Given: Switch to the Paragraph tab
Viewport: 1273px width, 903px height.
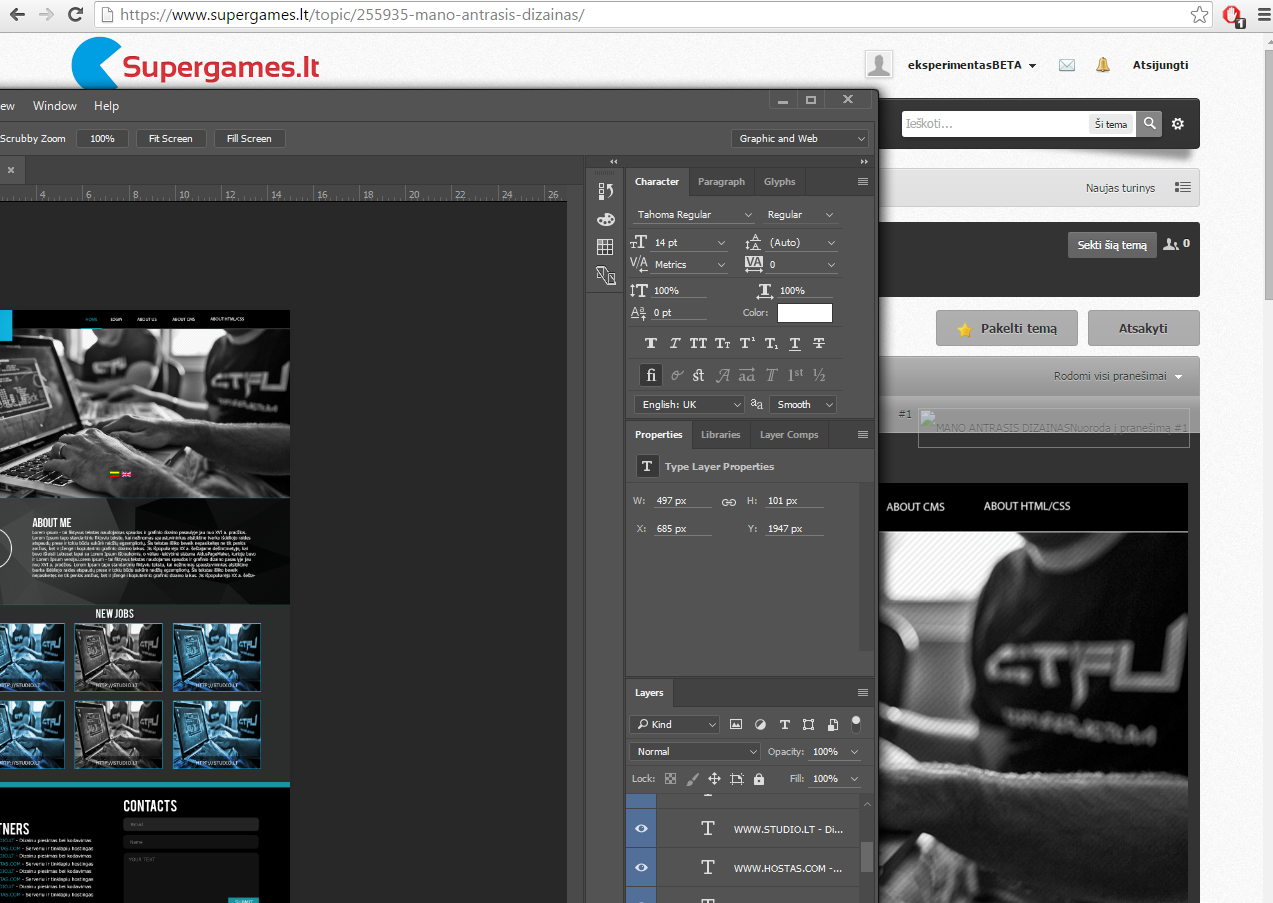Looking at the screenshot, I should click(x=721, y=182).
